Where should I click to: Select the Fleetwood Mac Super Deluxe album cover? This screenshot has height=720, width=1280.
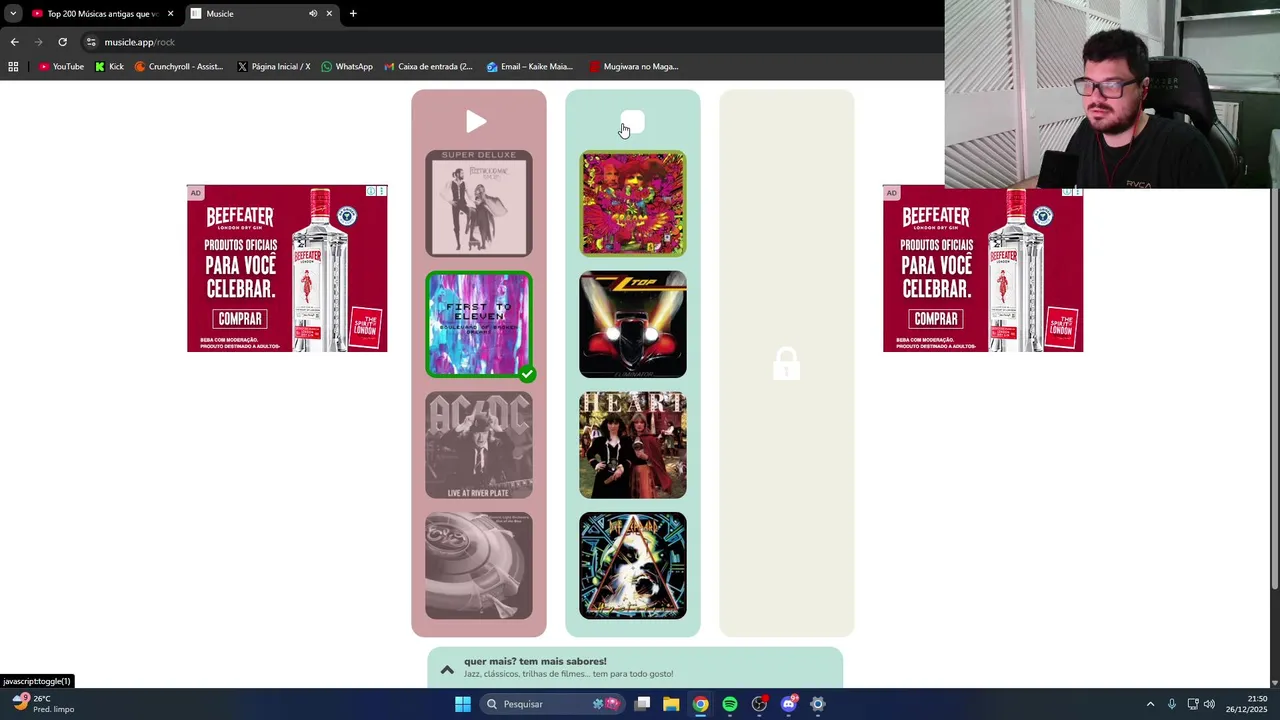479,203
